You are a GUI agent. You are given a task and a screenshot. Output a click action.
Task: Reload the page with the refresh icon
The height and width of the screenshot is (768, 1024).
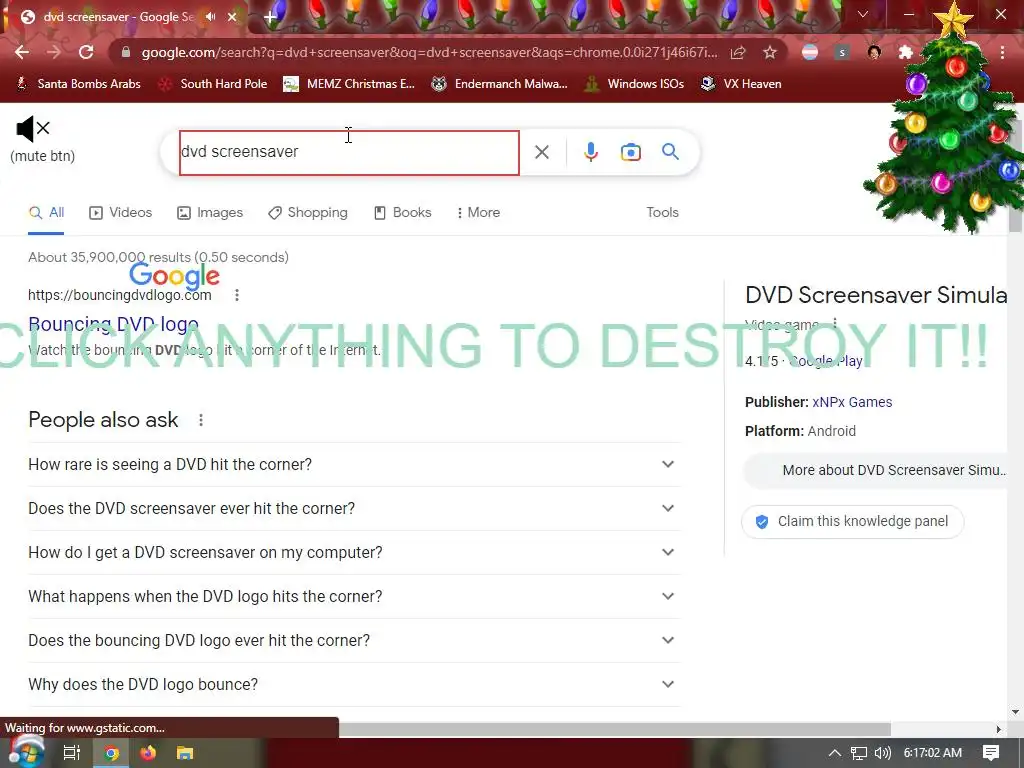pyautogui.click(x=86, y=52)
